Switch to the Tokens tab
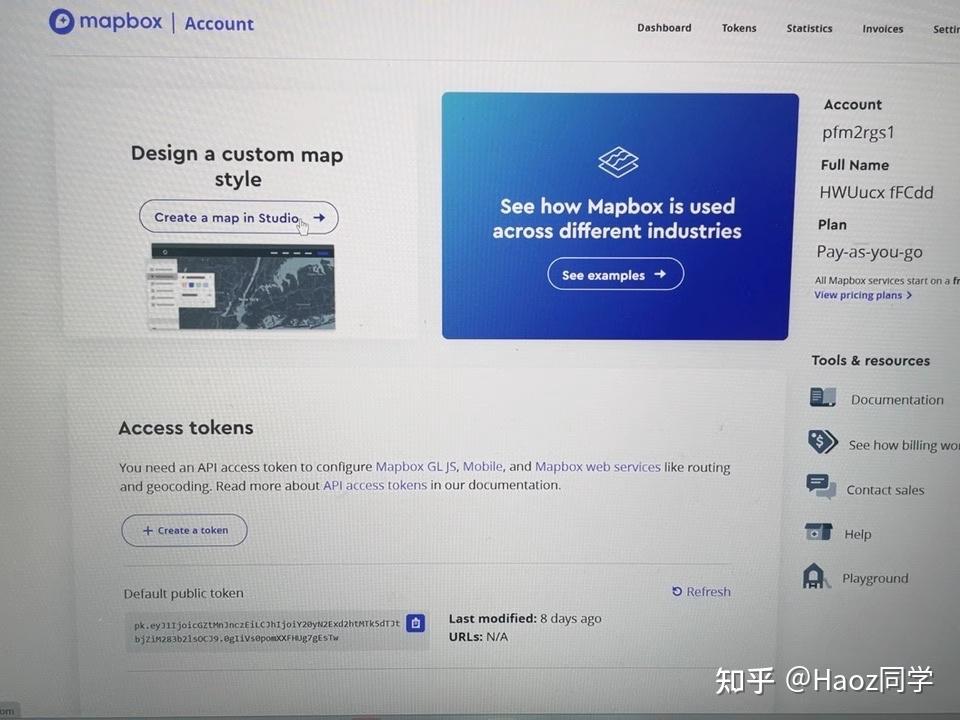 [x=739, y=28]
